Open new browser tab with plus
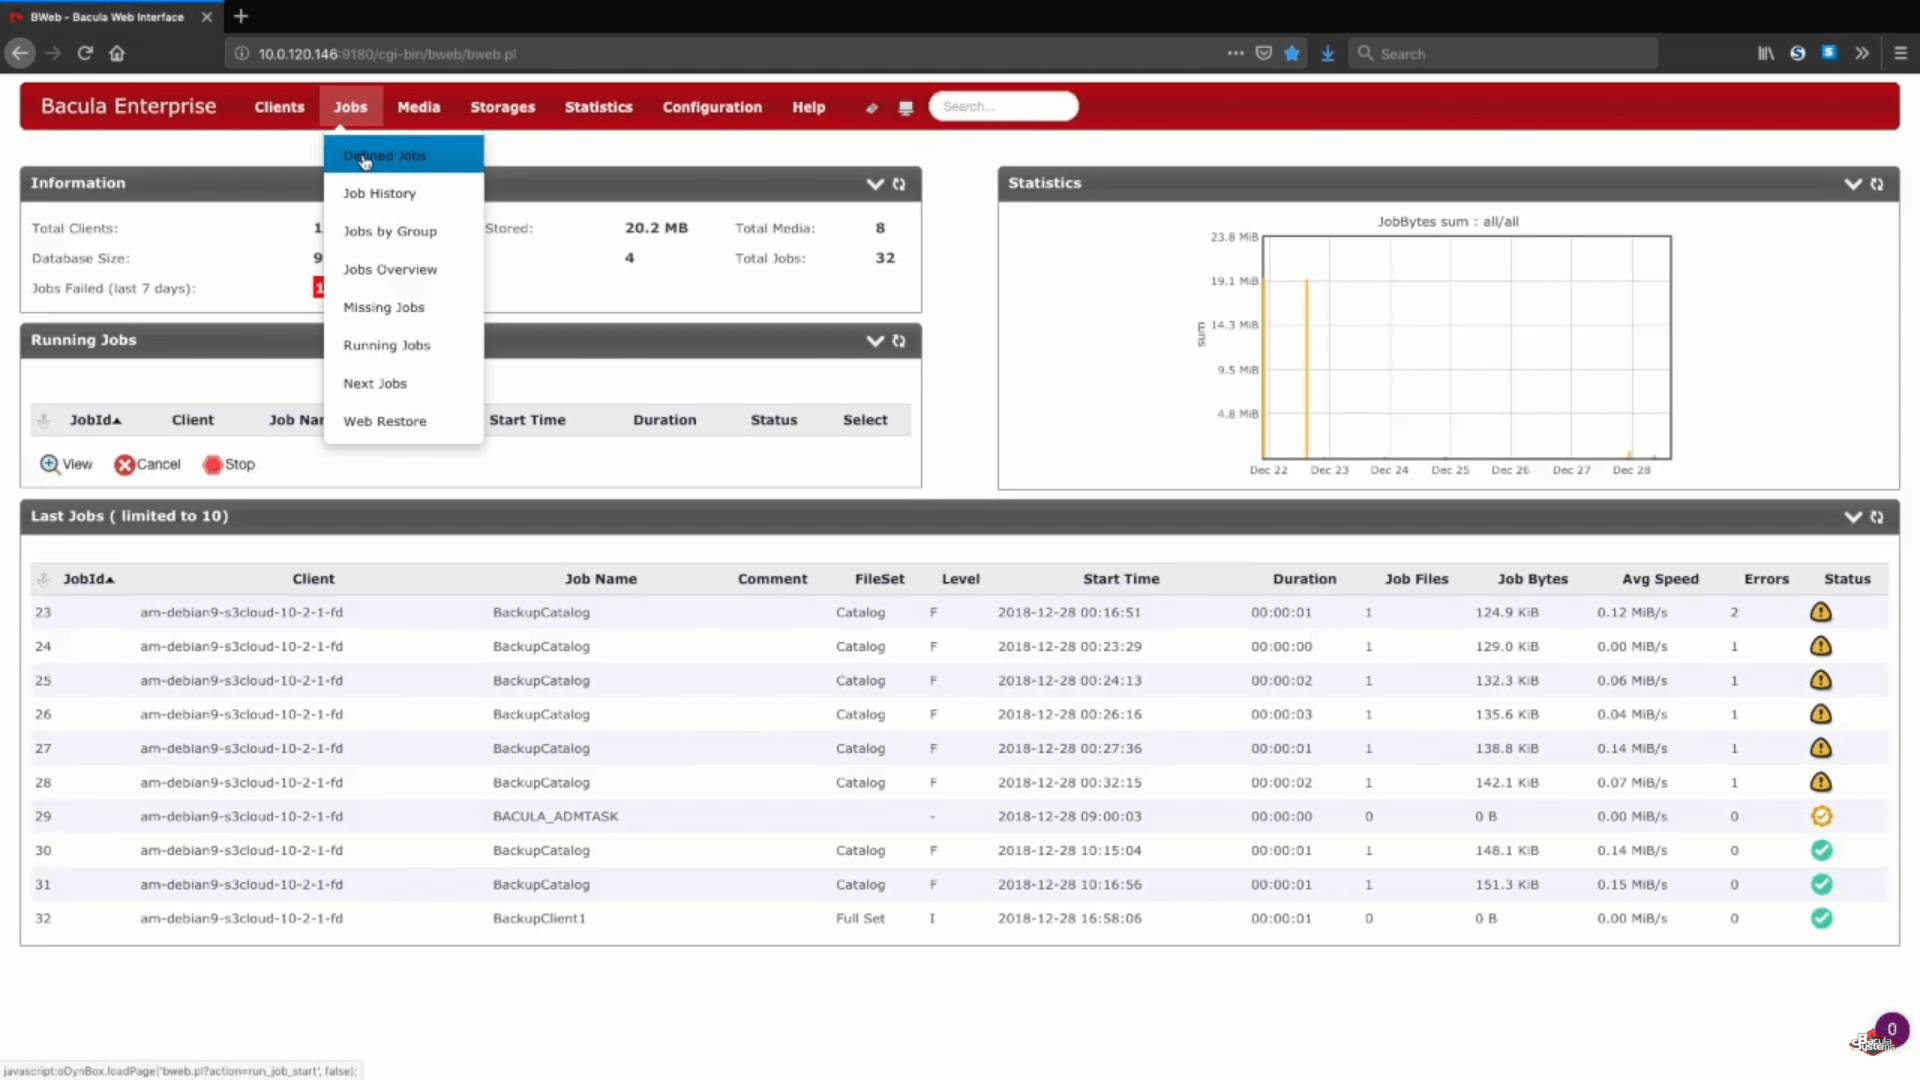This screenshot has width=1920, height=1080. tap(241, 16)
